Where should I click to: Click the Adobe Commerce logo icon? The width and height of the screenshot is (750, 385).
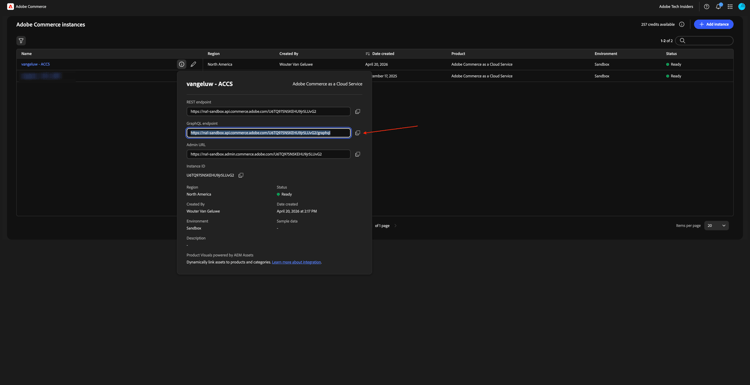click(11, 6)
